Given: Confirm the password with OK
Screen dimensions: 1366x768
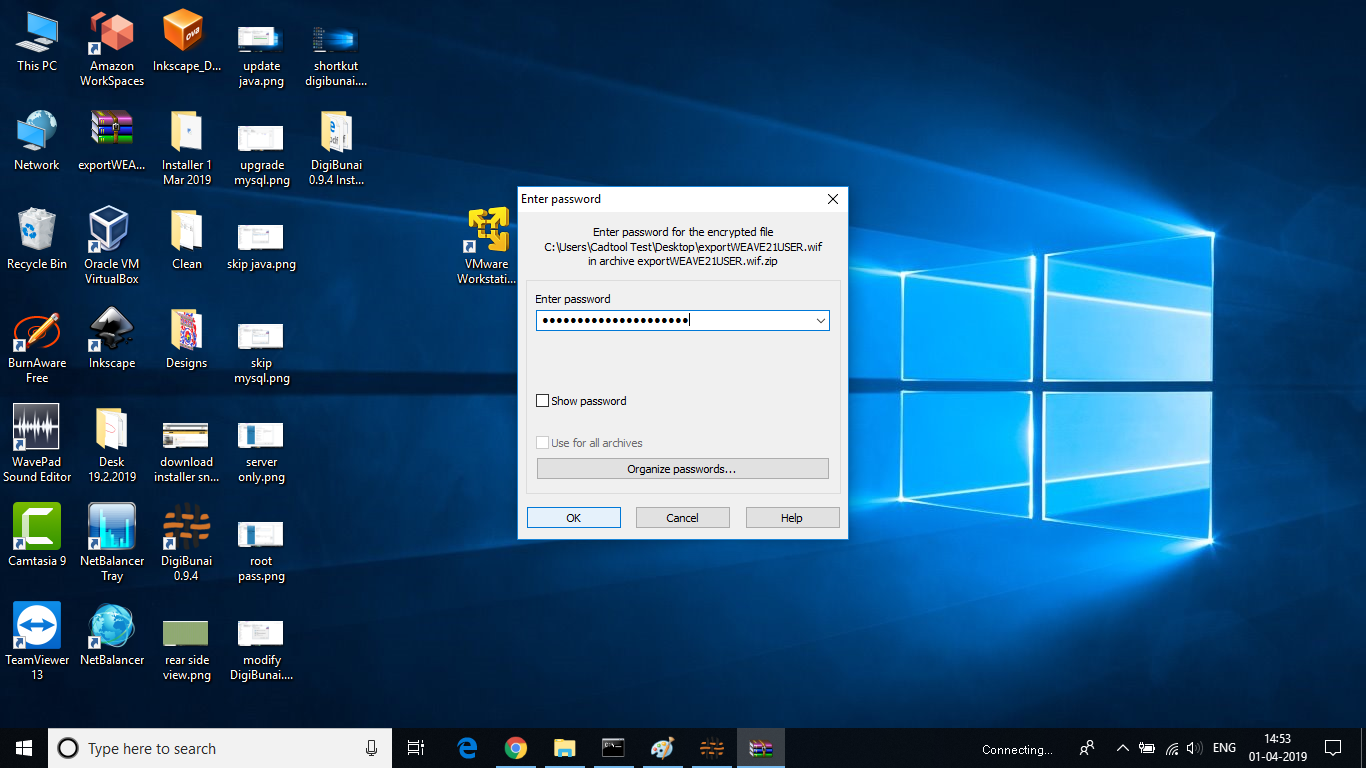Looking at the screenshot, I should 573,518.
